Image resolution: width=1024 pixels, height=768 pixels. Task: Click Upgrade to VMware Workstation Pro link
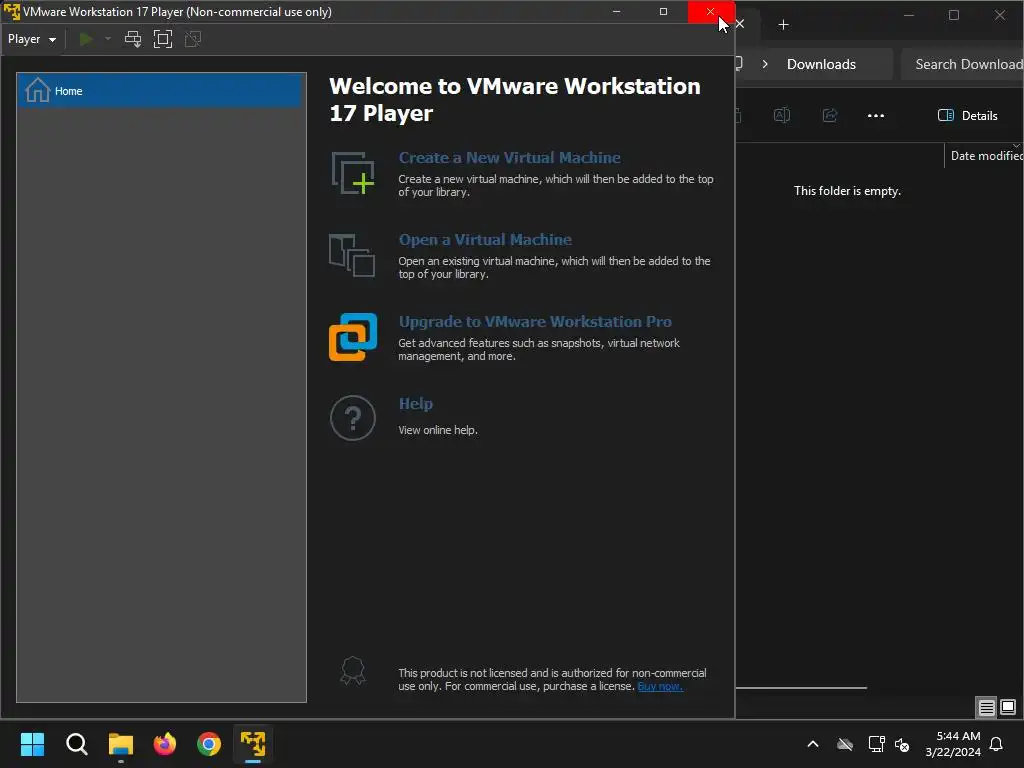(x=535, y=322)
